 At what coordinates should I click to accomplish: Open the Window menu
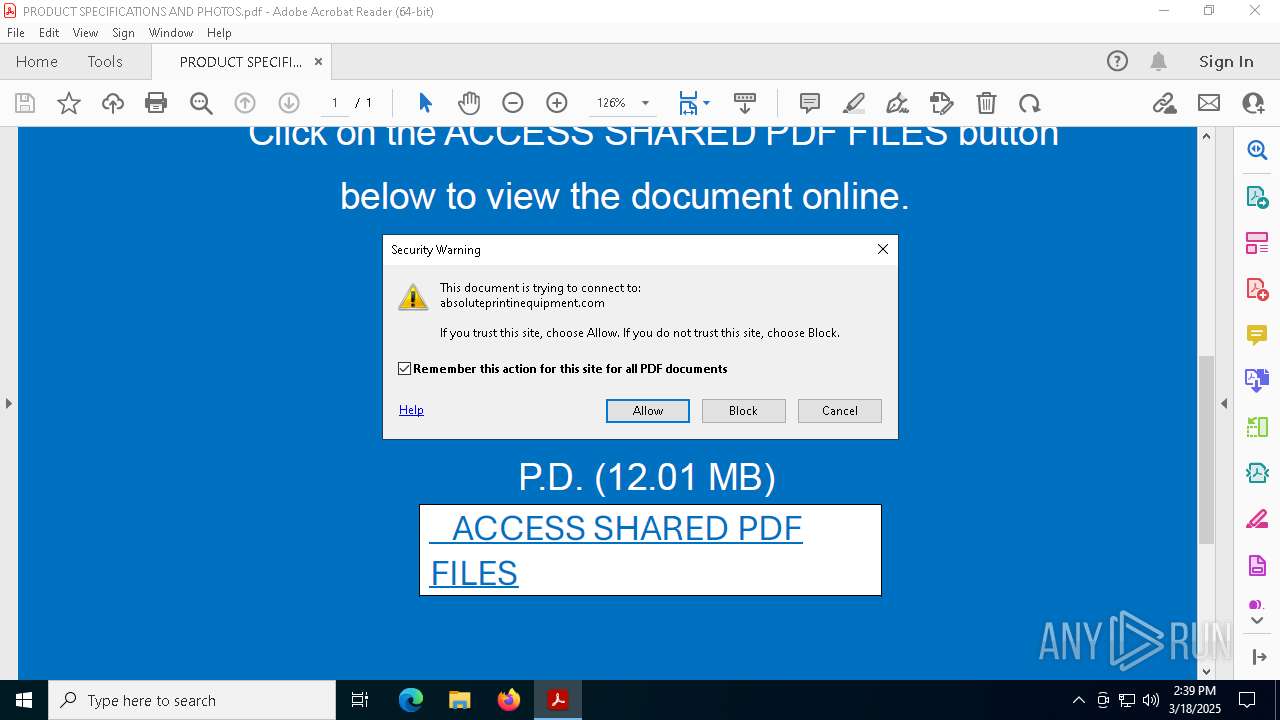171,33
